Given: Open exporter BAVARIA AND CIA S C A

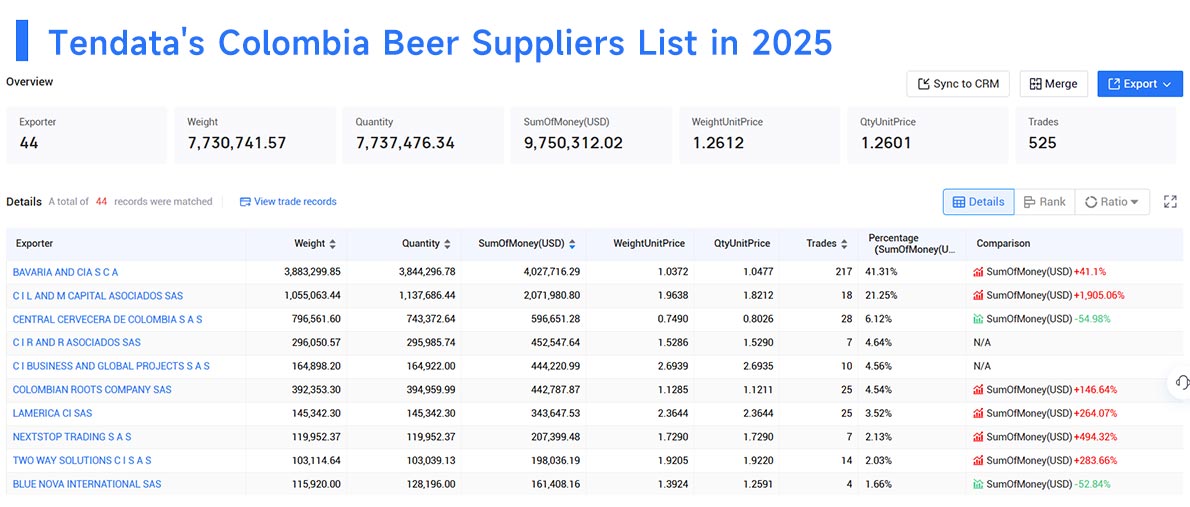Looking at the screenshot, I should [x=65, y=272].
